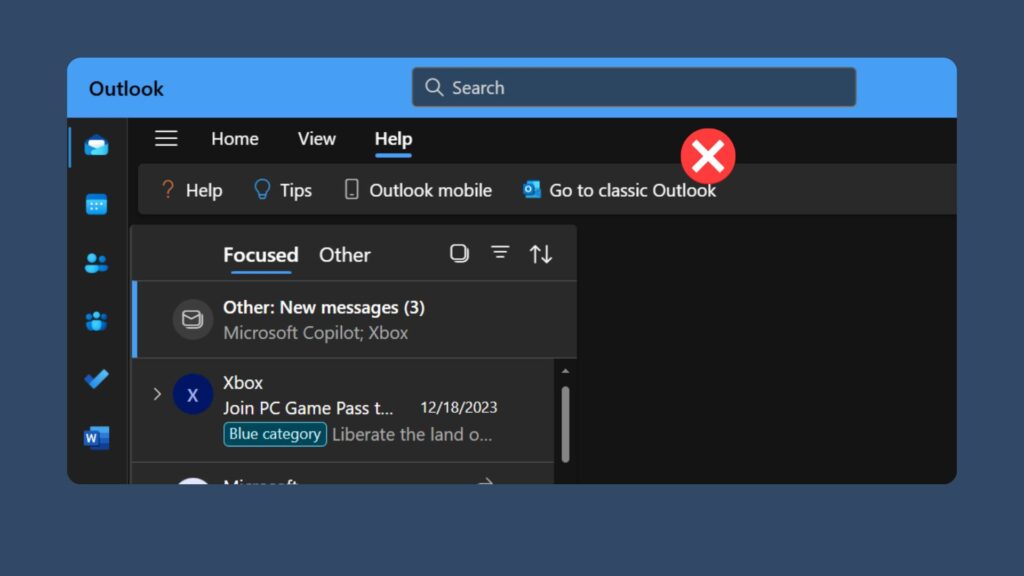Switch to the View tab
Screen dimensions: 1024x576
click(x=316, y=139)
